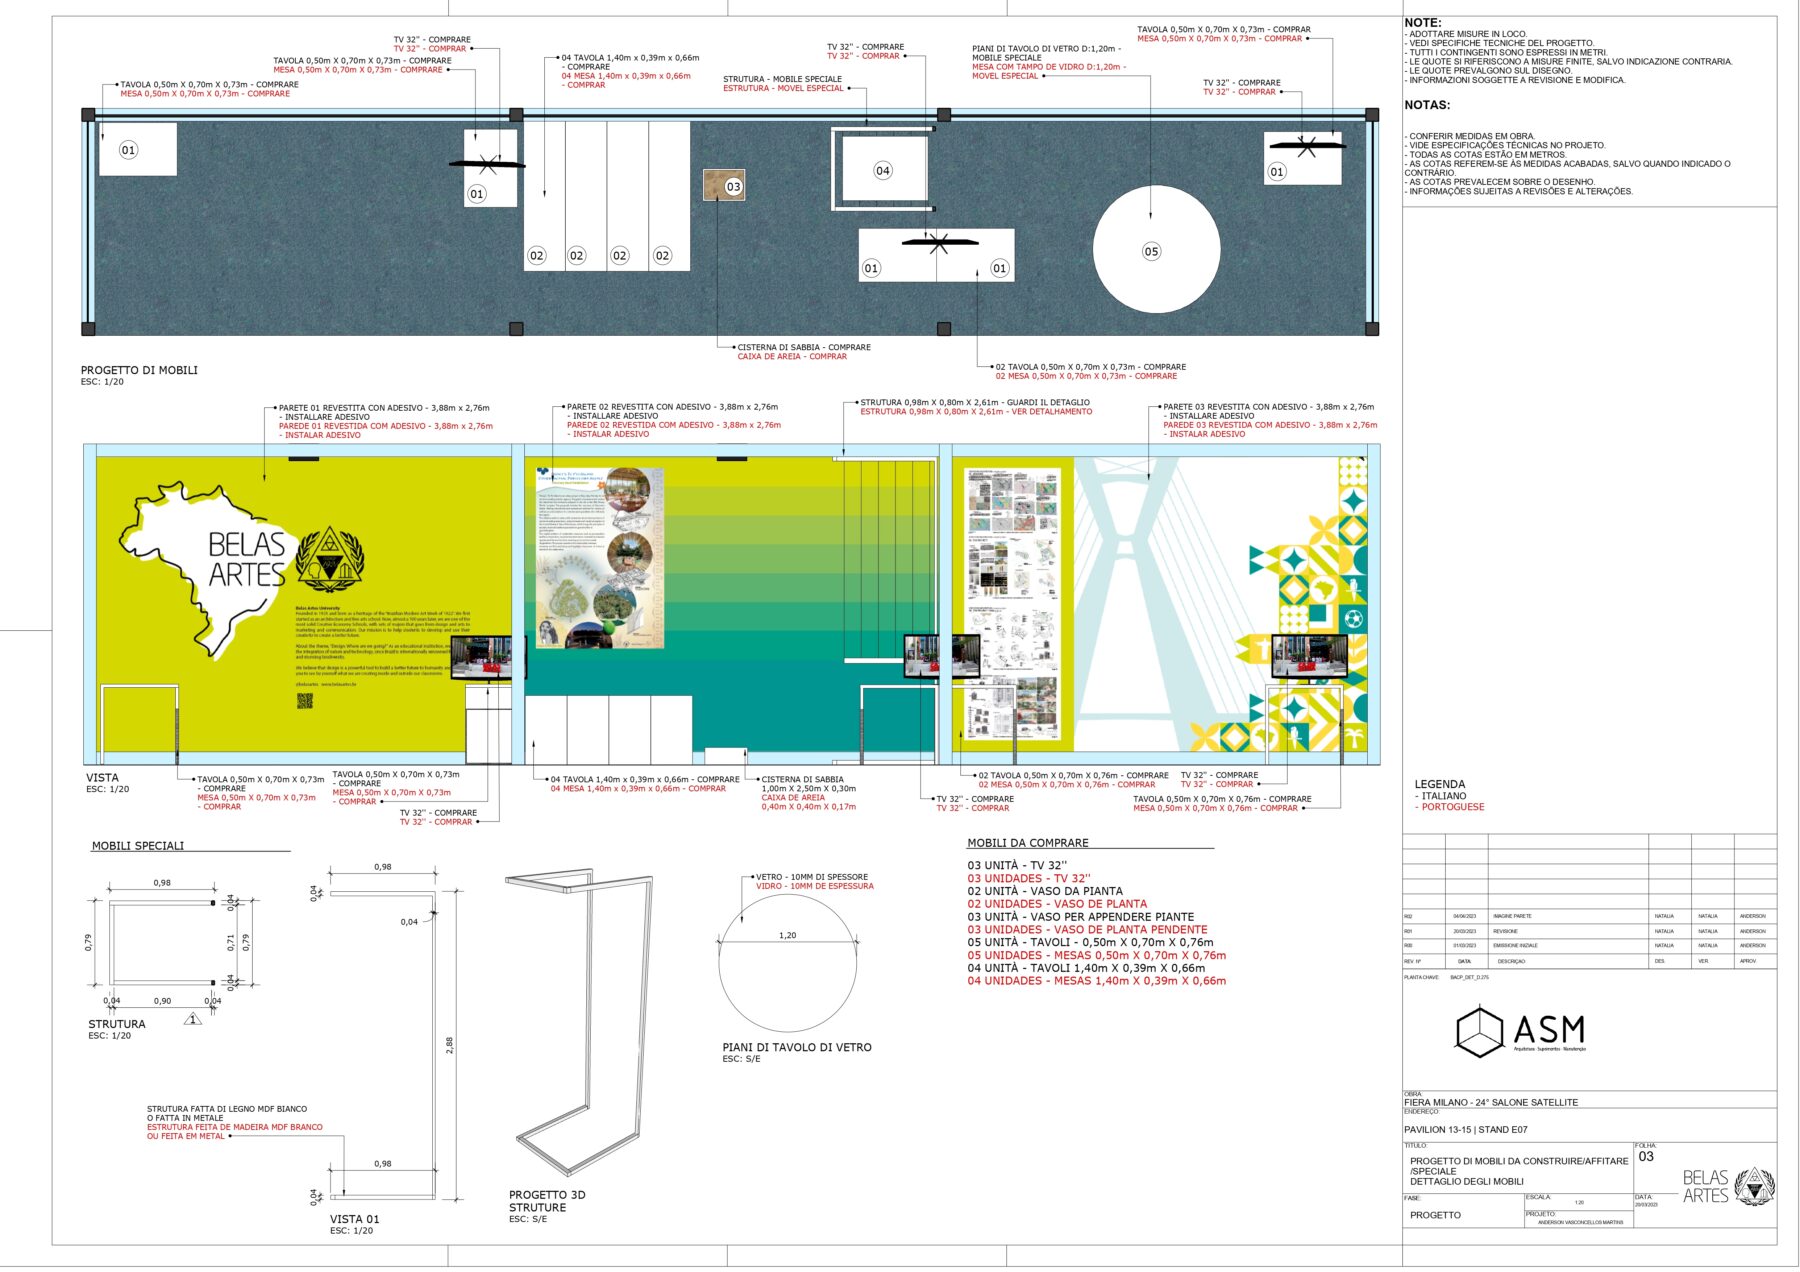Click '02 UNITÀ - VASO DA PIANTA' line

point(1045,891)
